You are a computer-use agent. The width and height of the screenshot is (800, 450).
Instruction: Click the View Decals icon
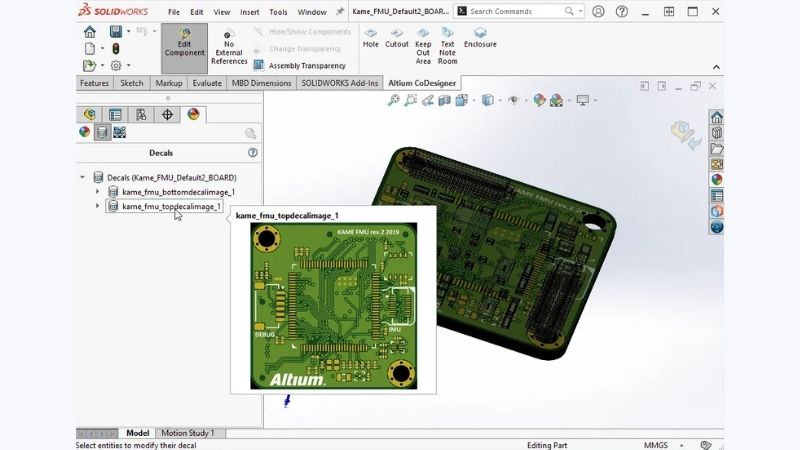pyautogui.click(x=102, y=133)
